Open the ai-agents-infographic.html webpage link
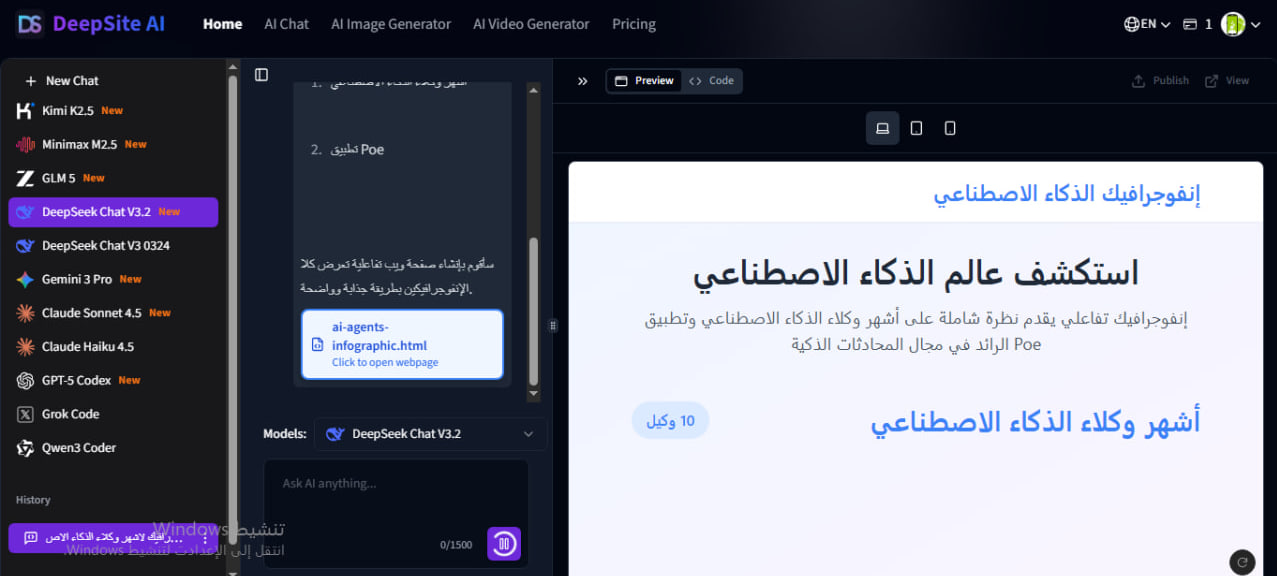Screen dimensions: 1277x576 [x=402, y=342]
